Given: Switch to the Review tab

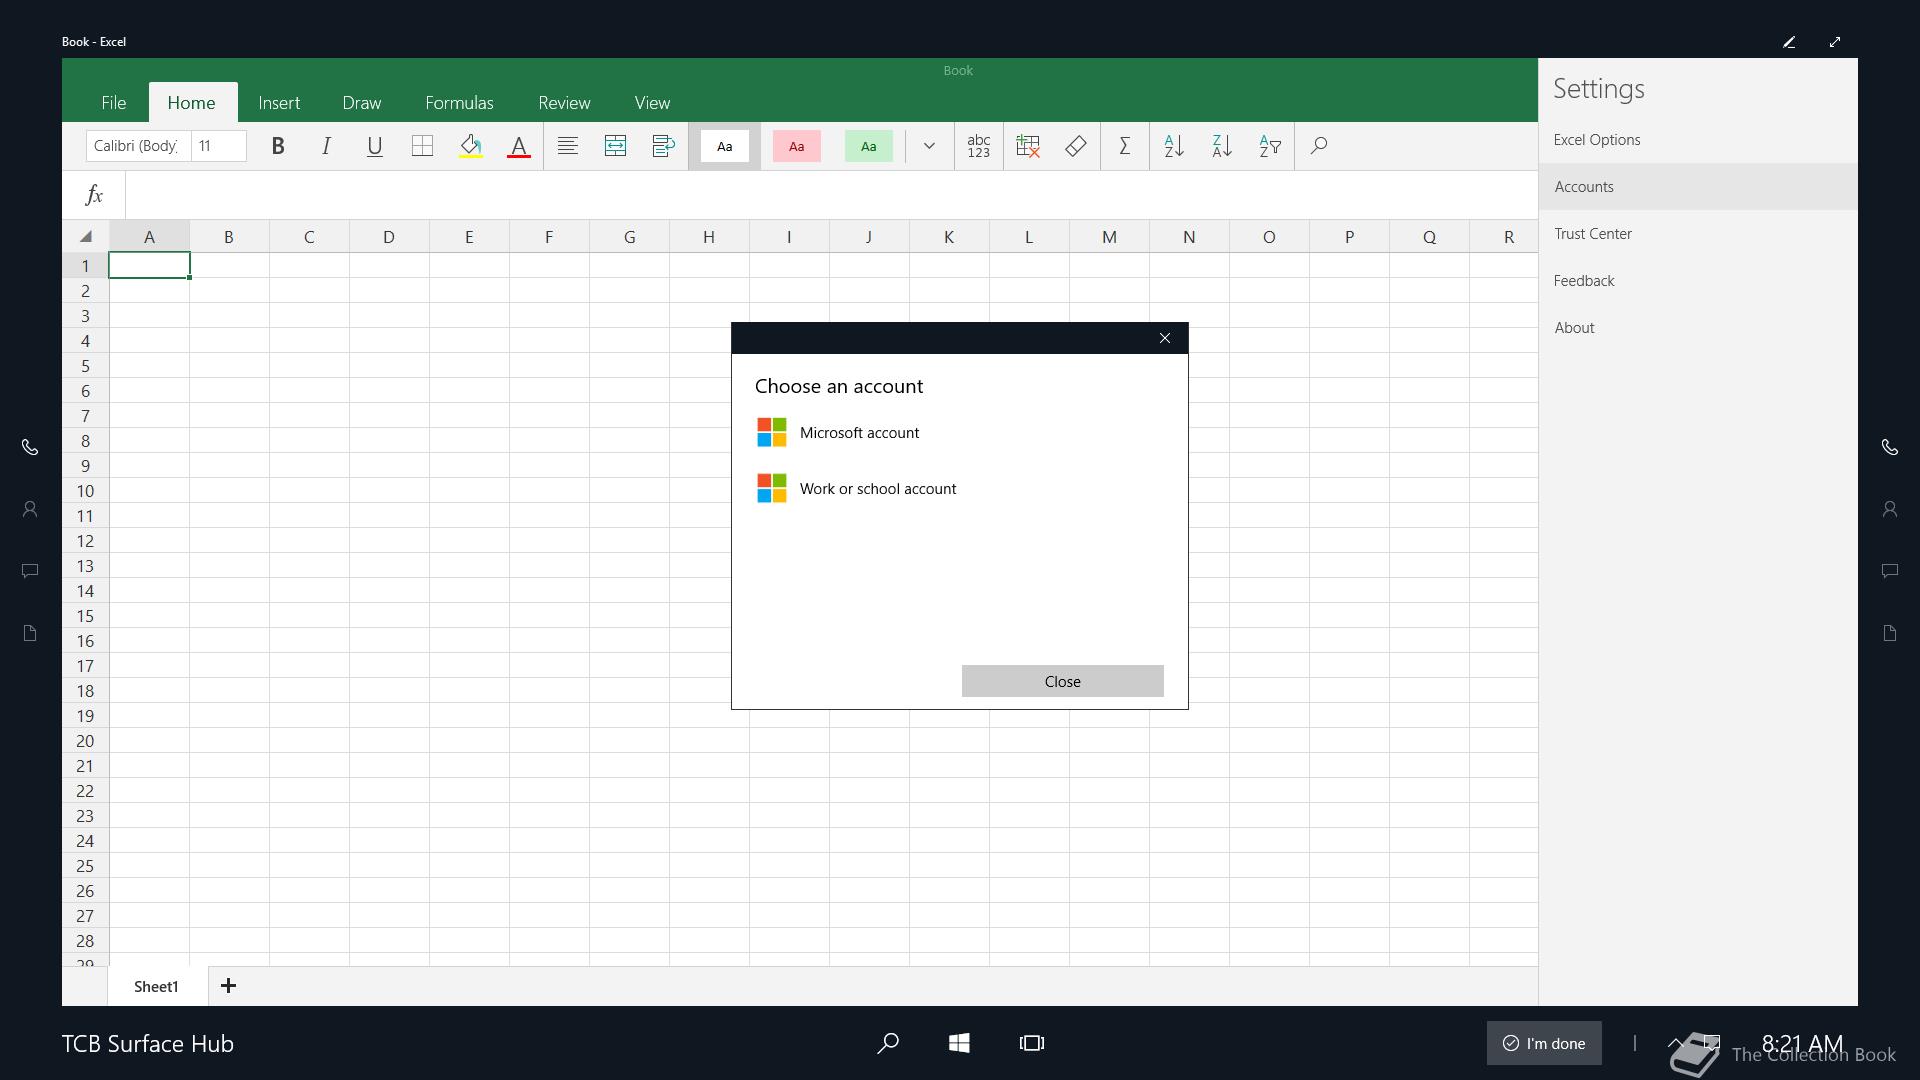Looking at the screenshot, I should pyautogui.click(x=564, y=103).
